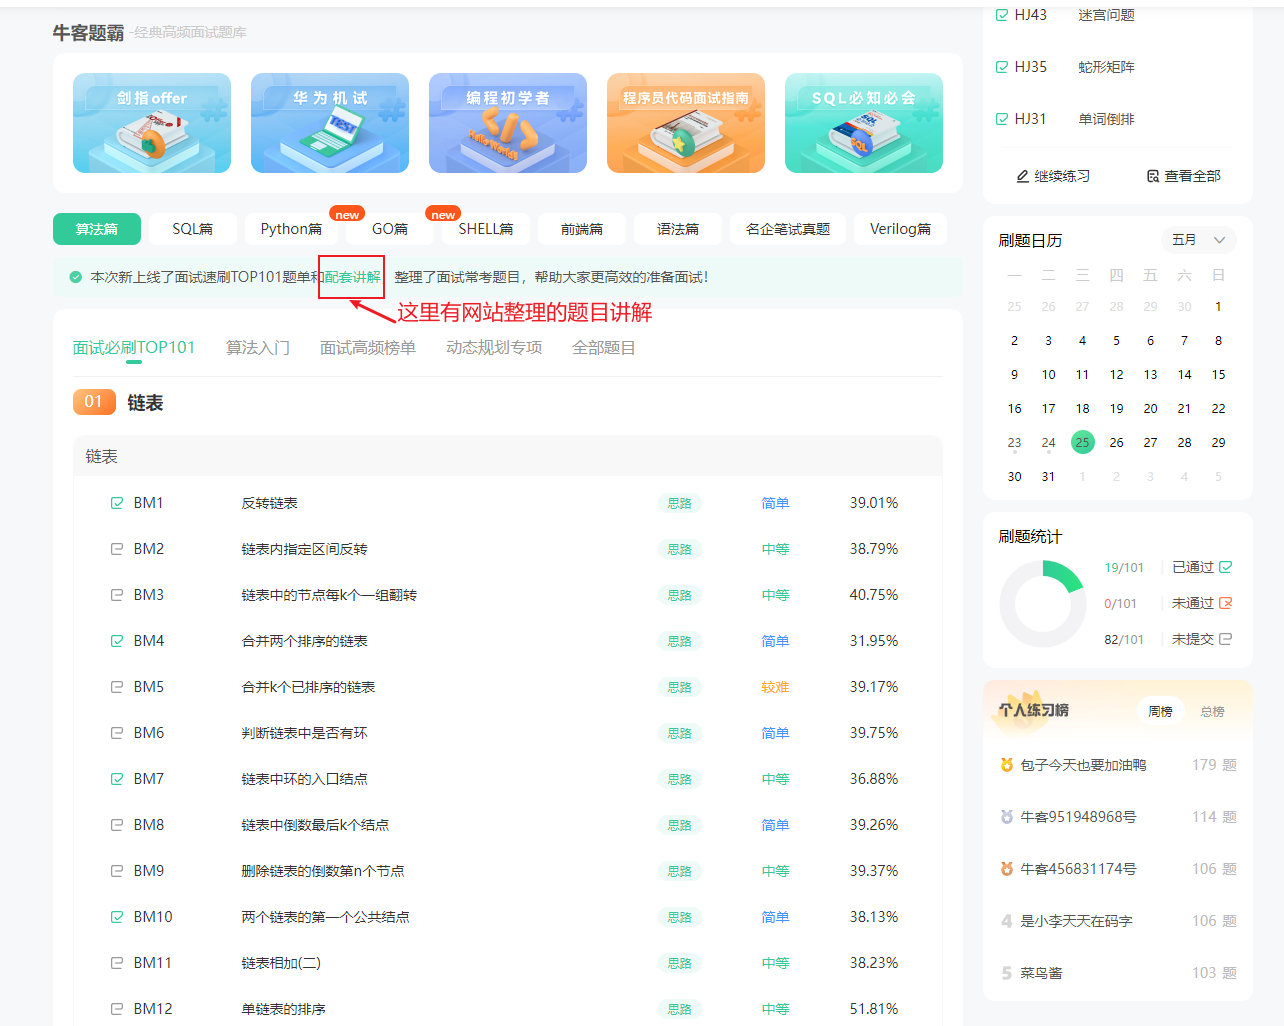The image size is (1284, 1026).
Task: Click silver medal icon for 牛客951948968号
Action: click(x=1007, y=817)
